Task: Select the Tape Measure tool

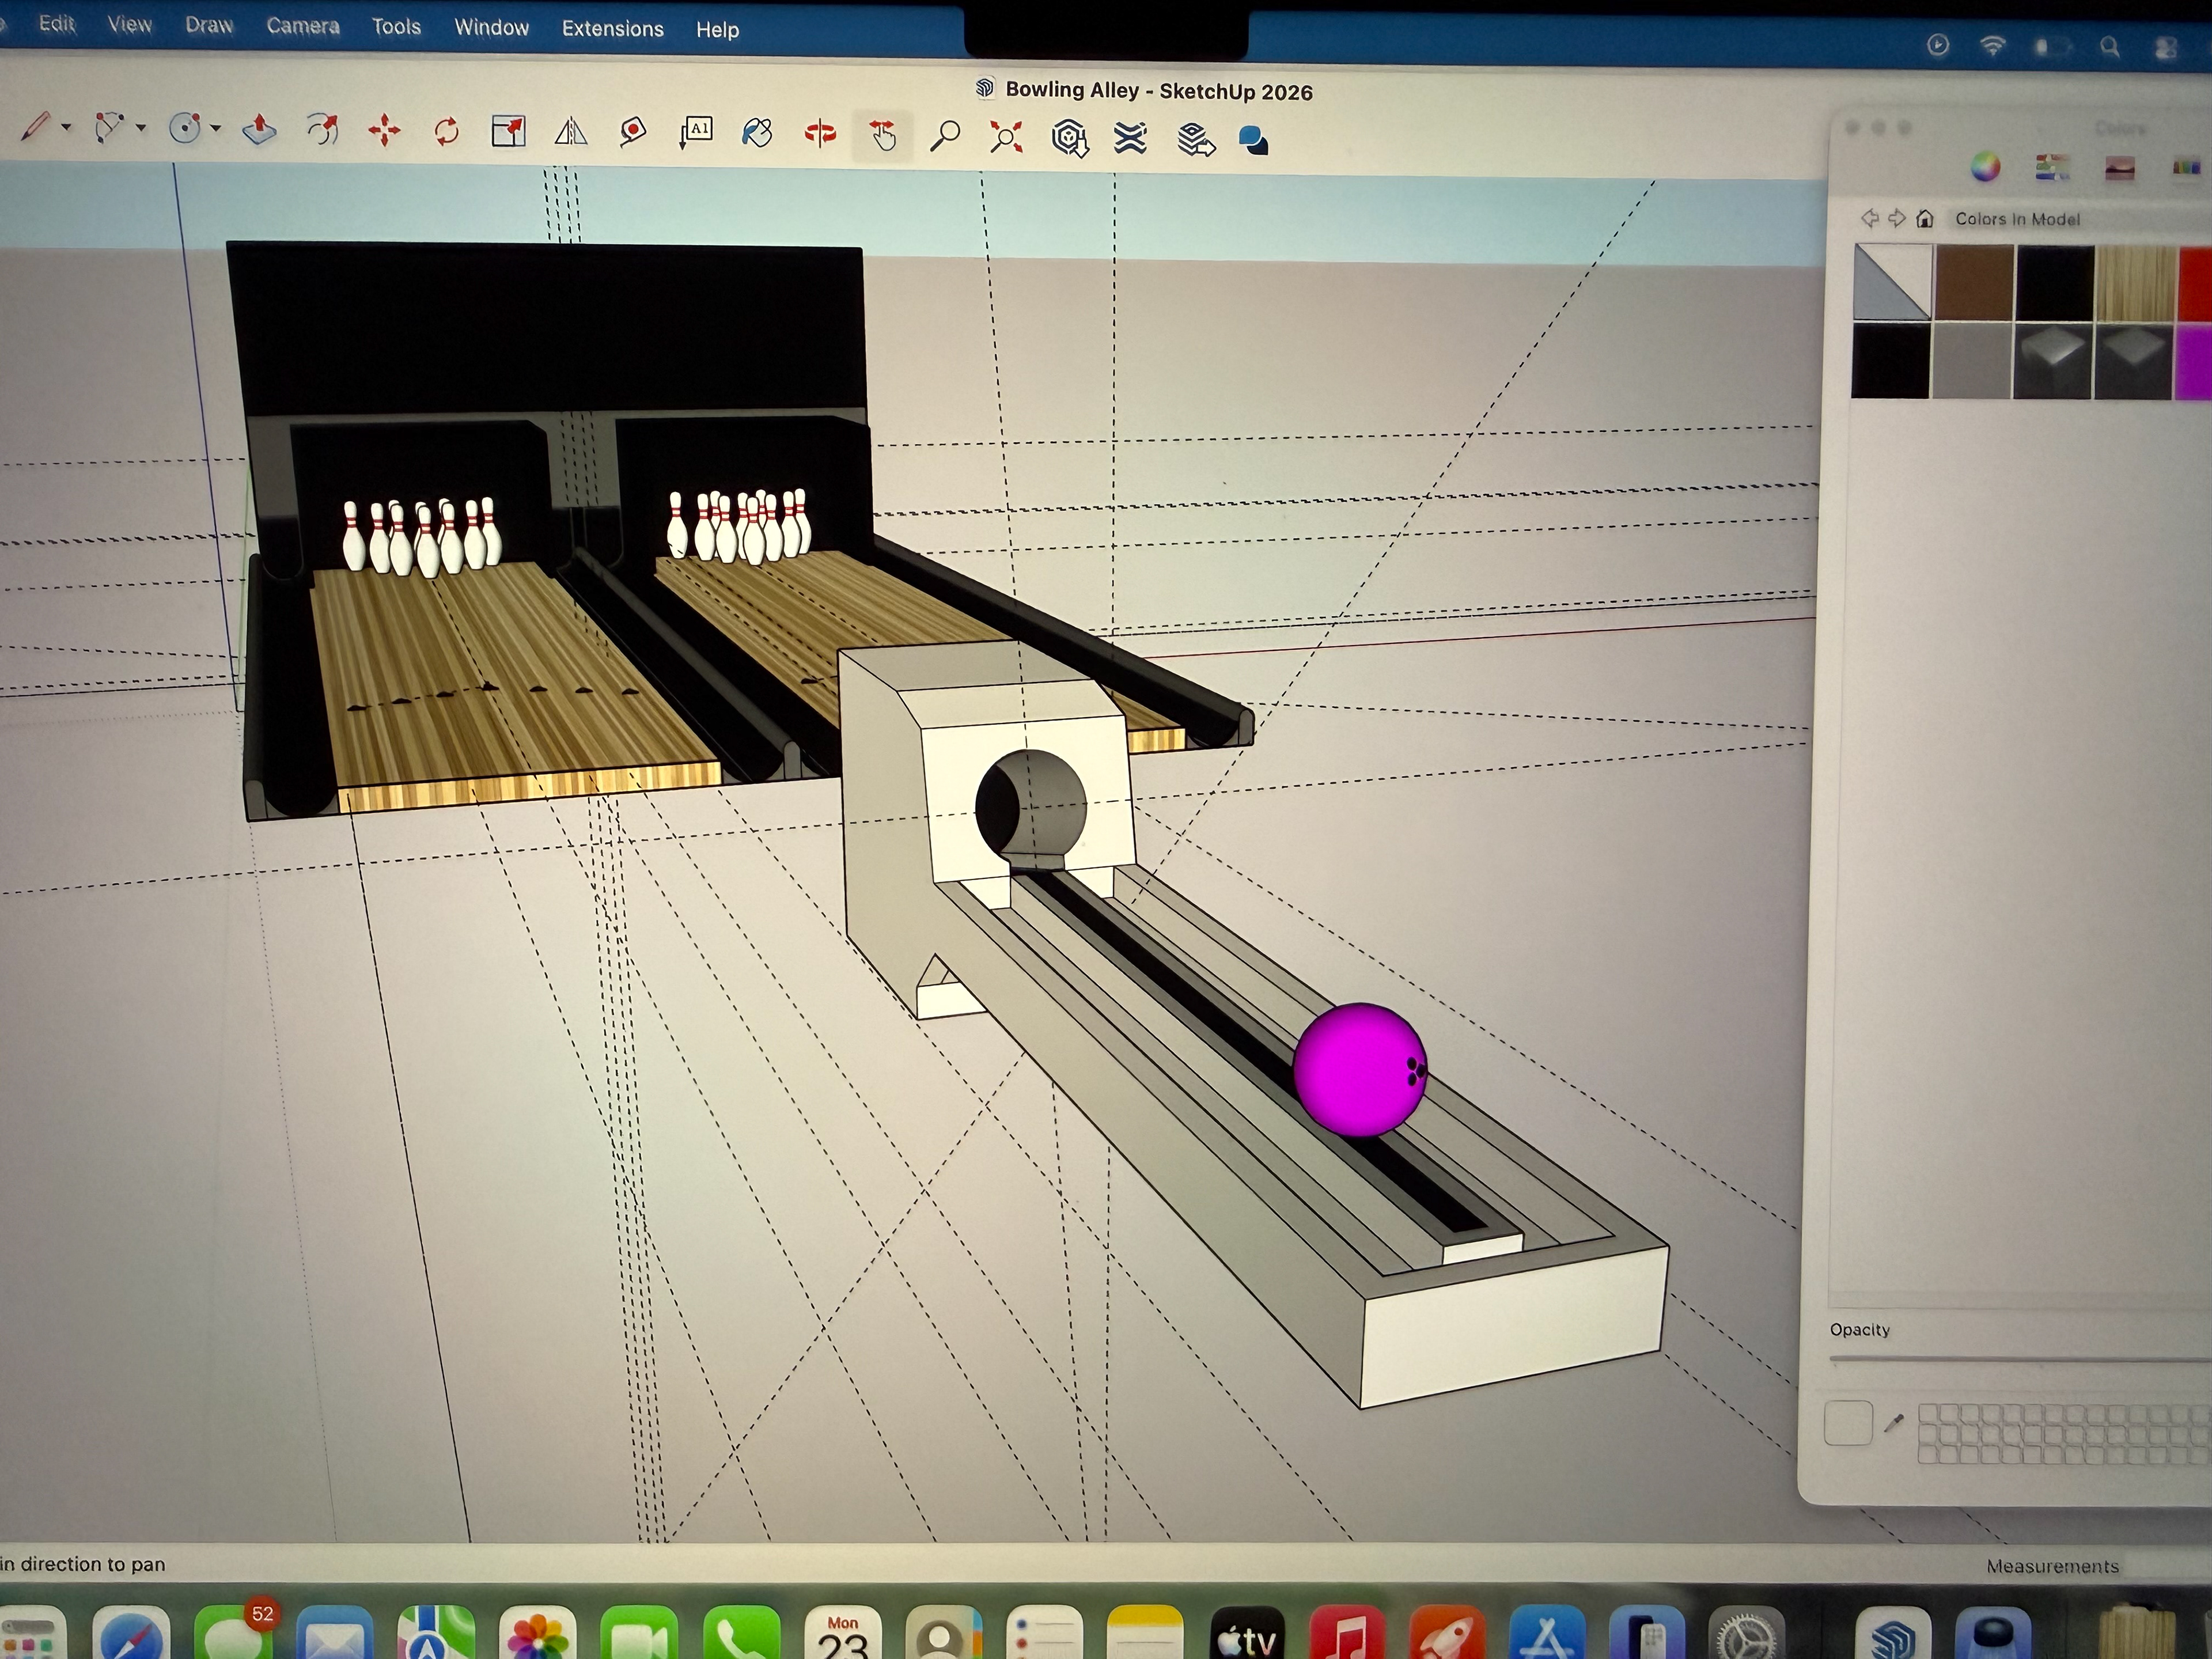Action: (x=632, y=132)
